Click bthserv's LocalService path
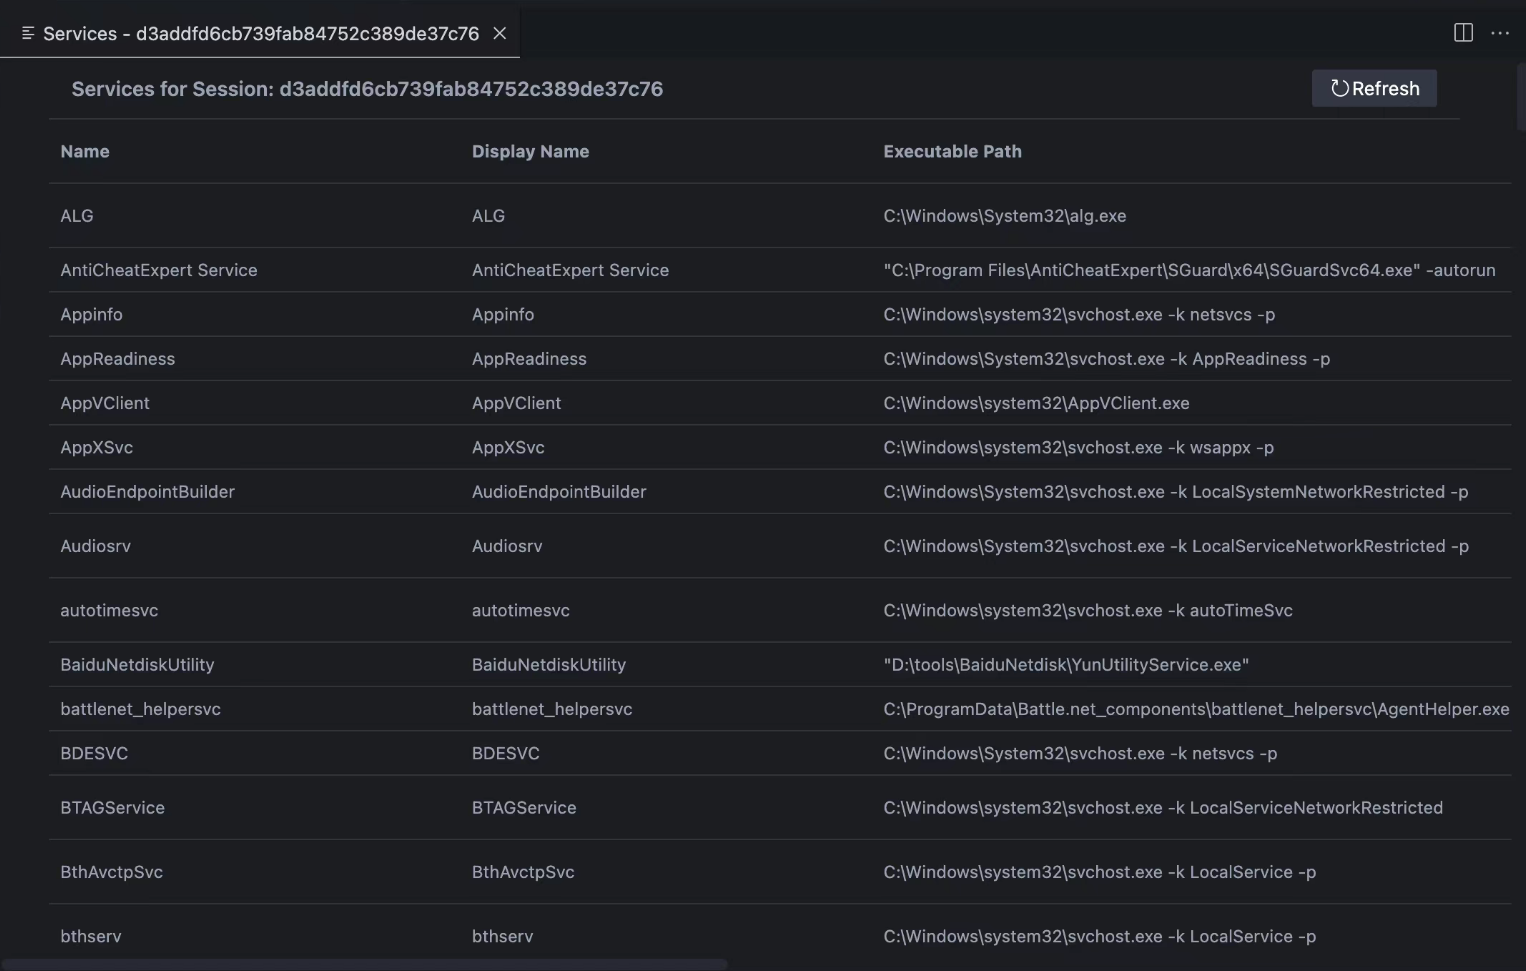The image size is (1526, 971). (x=1099, y=936)
